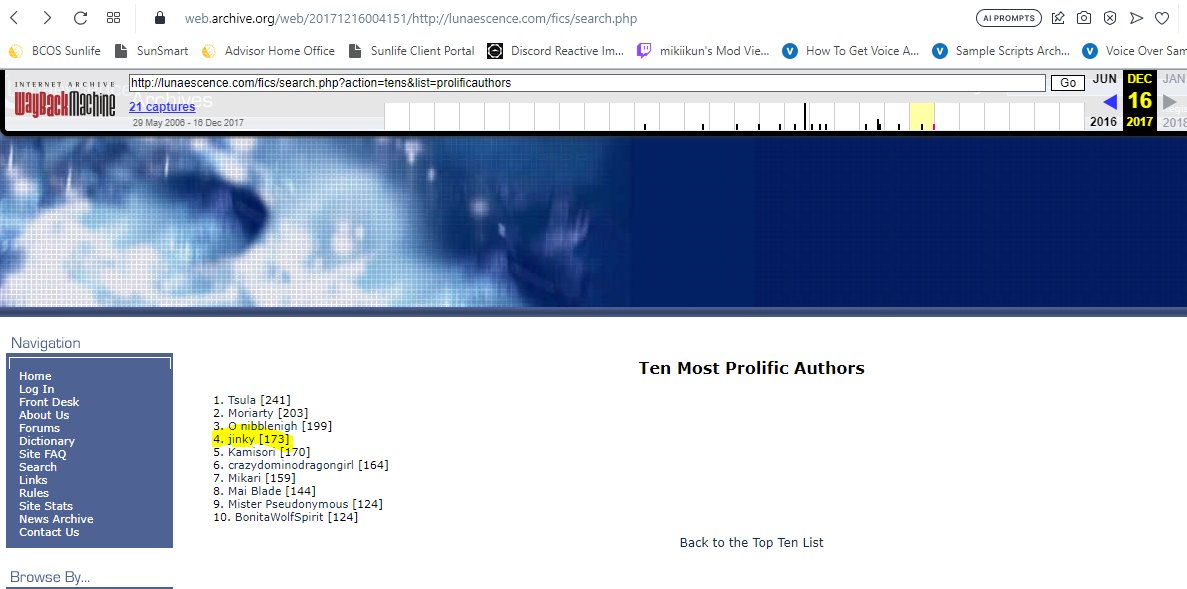The width and height of the screenshot is (1187, 589).
Task: Open author Tsula [241]
Action: [x=259, y=400]
